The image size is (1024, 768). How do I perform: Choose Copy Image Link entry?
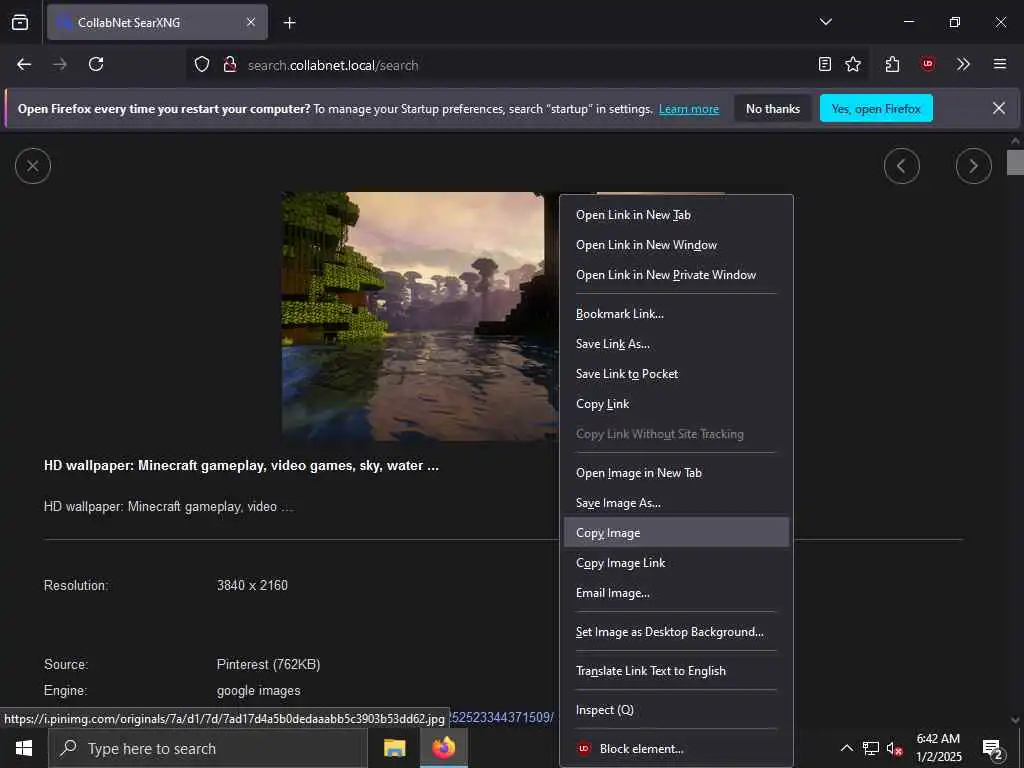tap(676, 563)
